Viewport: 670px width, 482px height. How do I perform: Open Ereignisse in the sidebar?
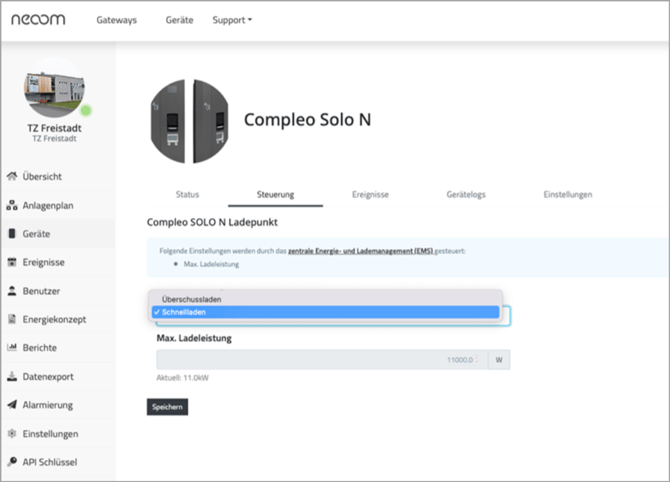coord(44,262)
